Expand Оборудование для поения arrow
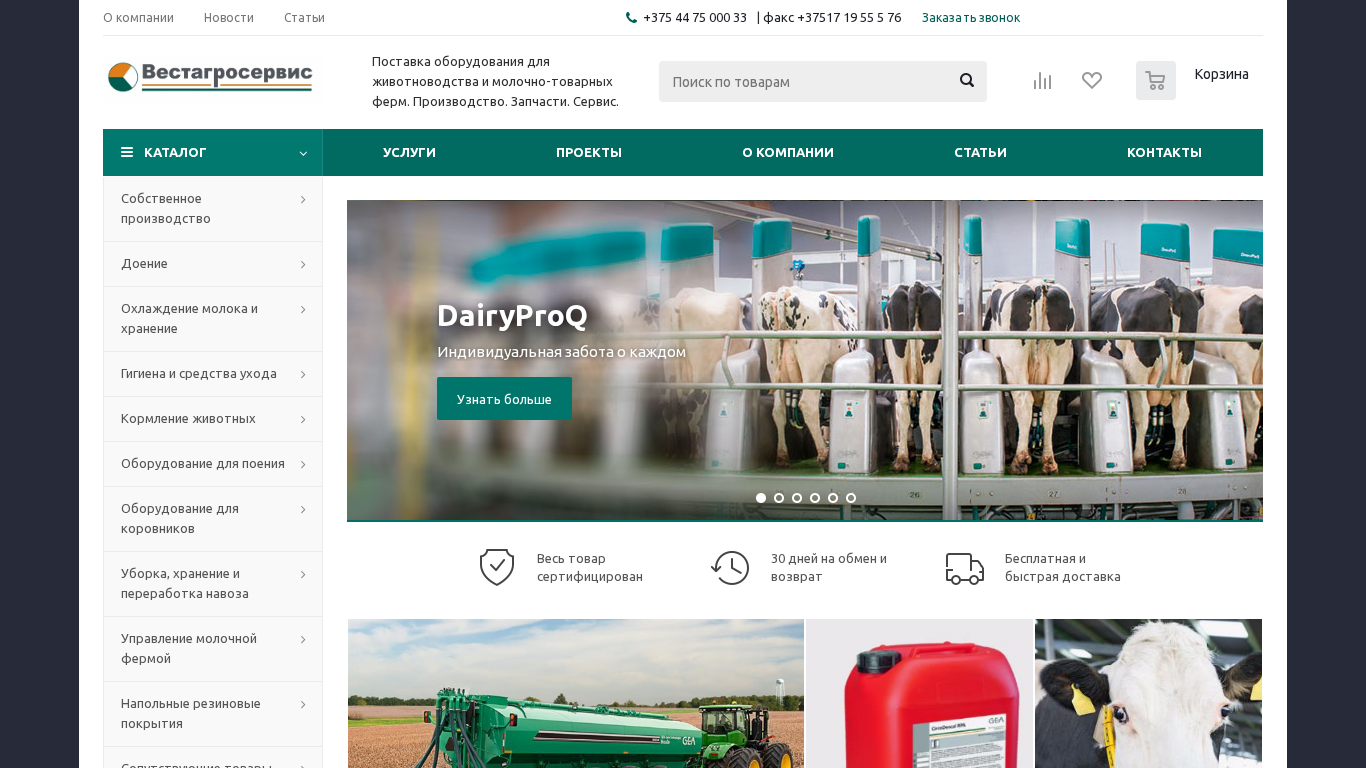1366x768 pixels. tap(303, 465)
